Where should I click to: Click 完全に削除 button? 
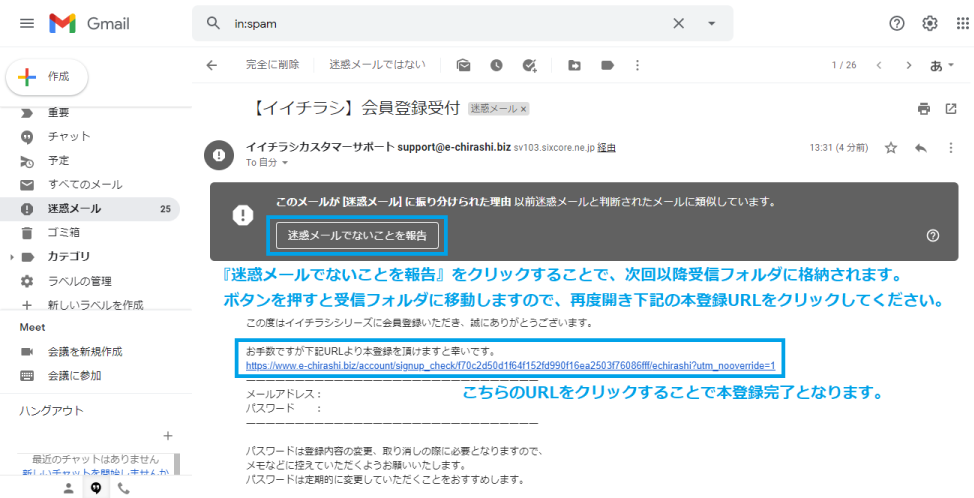pos(272,65)
